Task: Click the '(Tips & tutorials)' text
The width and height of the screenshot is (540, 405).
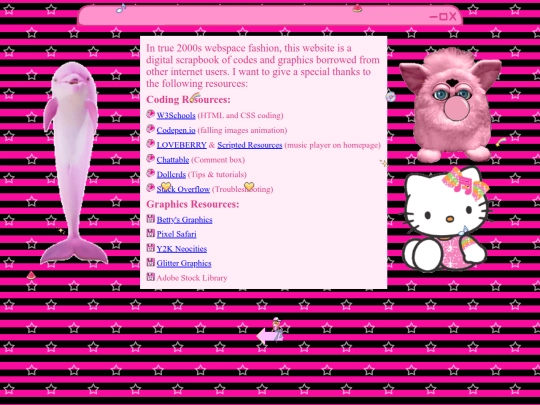Action: point(217,175)
